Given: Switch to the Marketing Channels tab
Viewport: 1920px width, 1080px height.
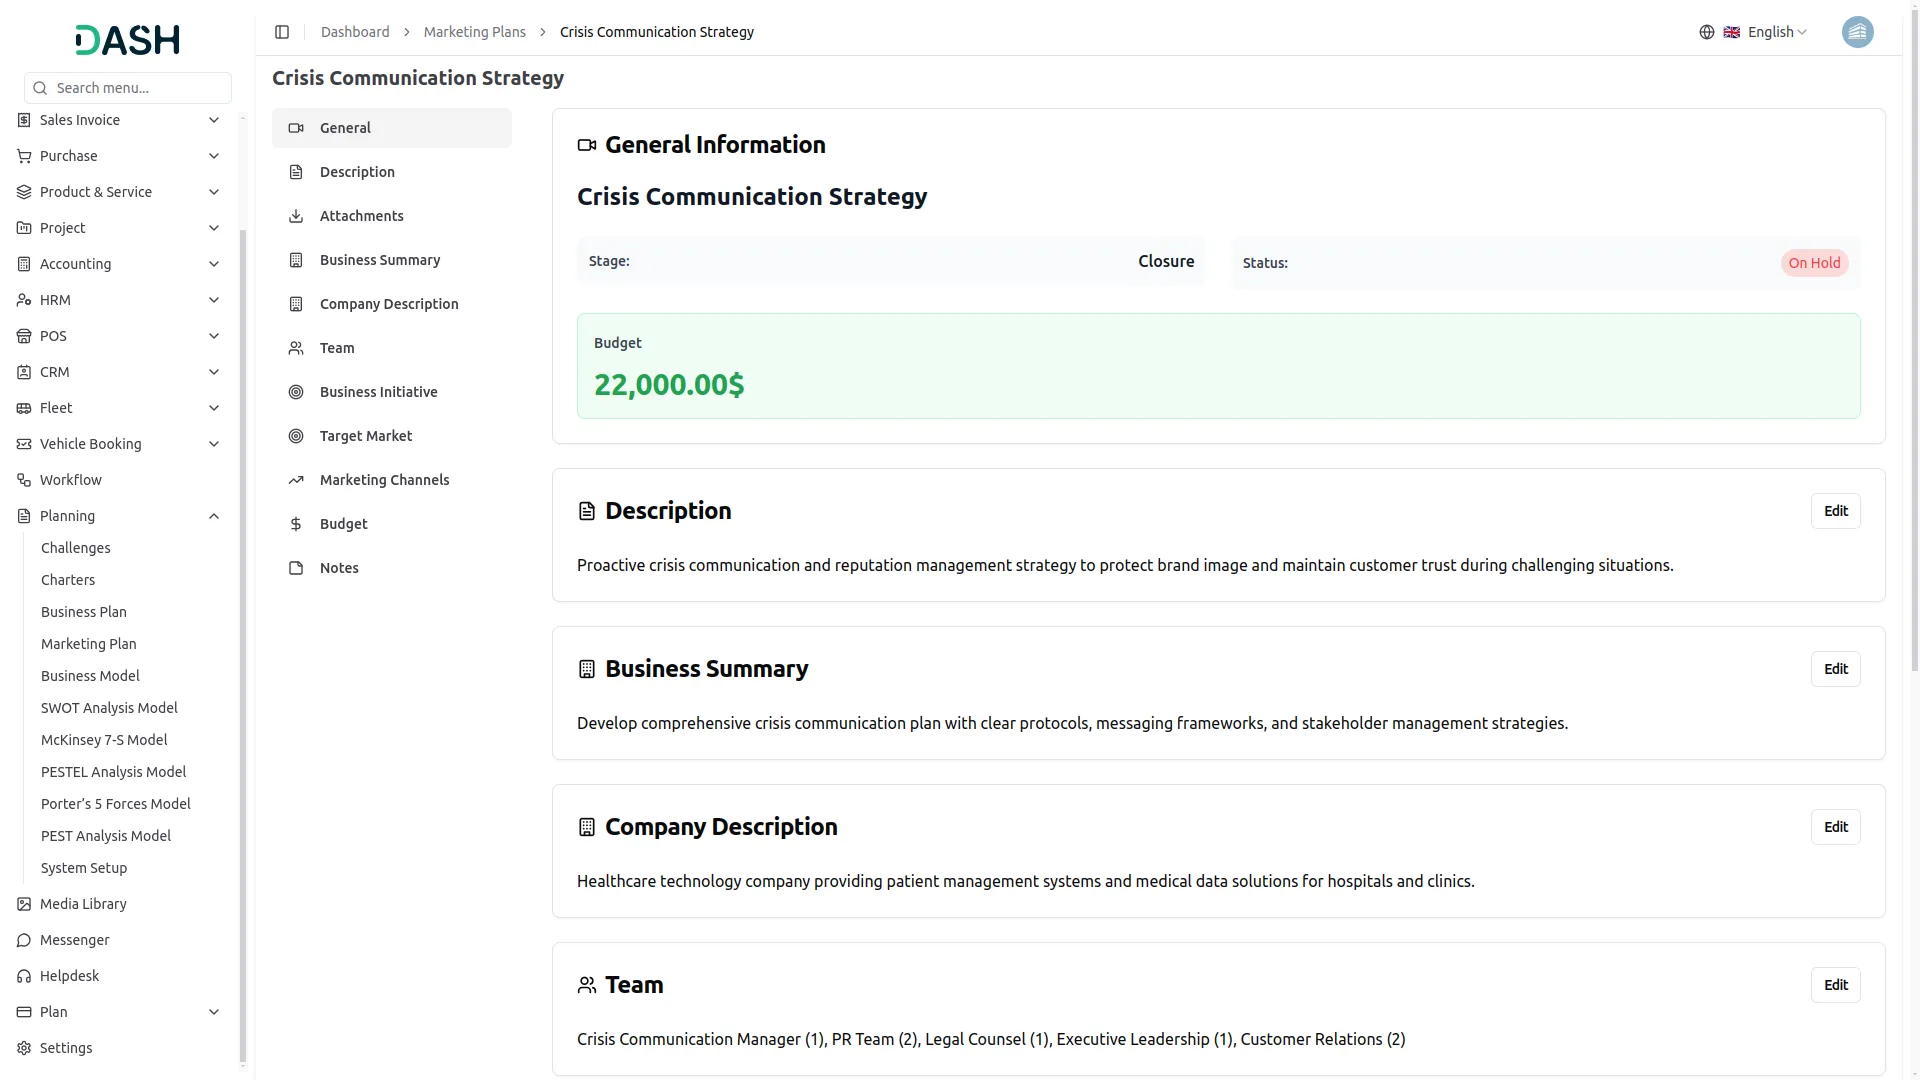Looking at the screenshot, I should pyautogui.click(x=392, y=480).
